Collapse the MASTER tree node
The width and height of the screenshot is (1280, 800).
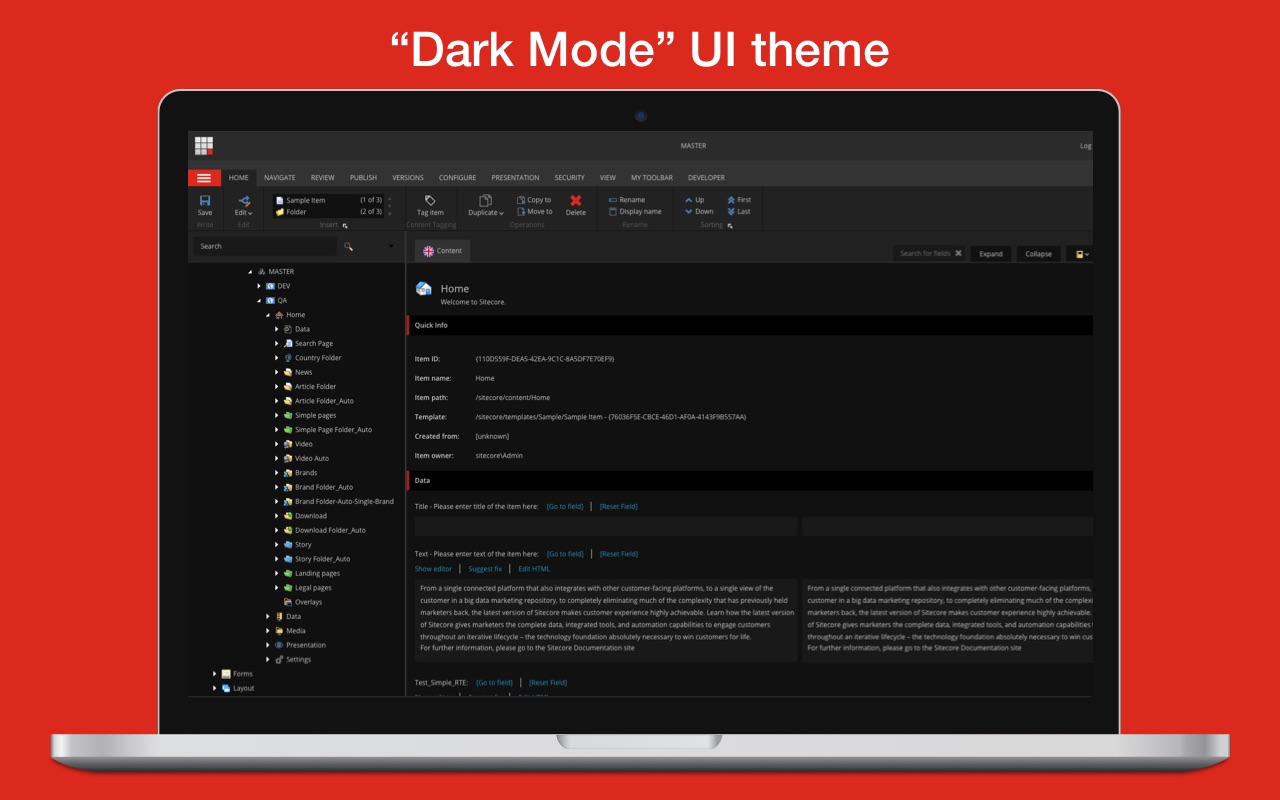click(250, 272)
